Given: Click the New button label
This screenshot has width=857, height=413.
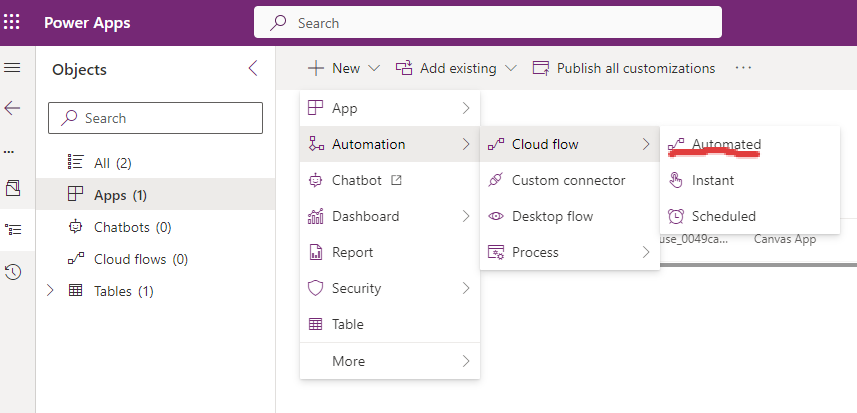Looking at the screenshot, I should 346,68.
